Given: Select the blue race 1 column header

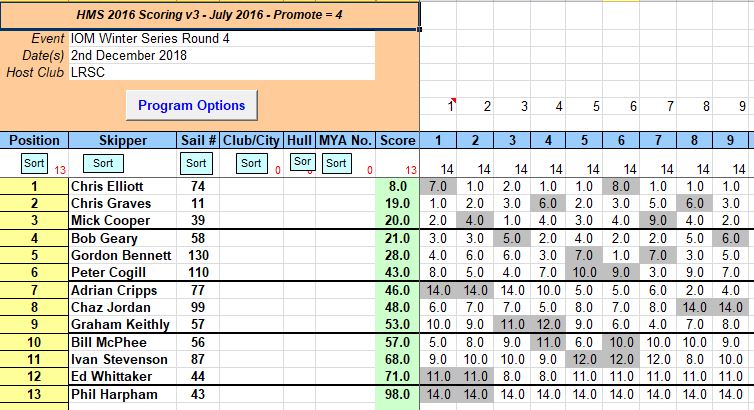Looking at the screenshot, I should click(x=438, y=141).
